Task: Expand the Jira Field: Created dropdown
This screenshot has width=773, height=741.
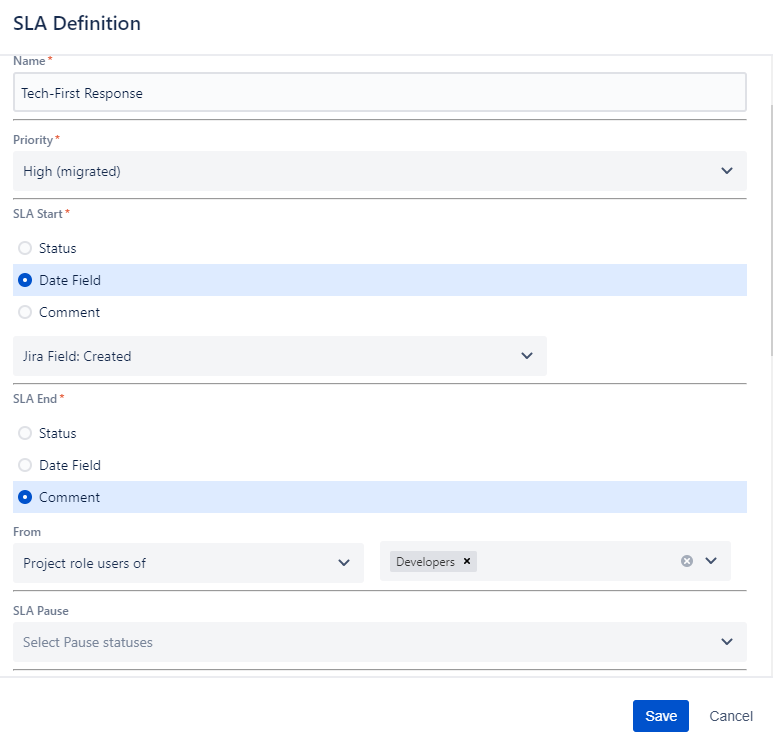Action: point(527,356)
